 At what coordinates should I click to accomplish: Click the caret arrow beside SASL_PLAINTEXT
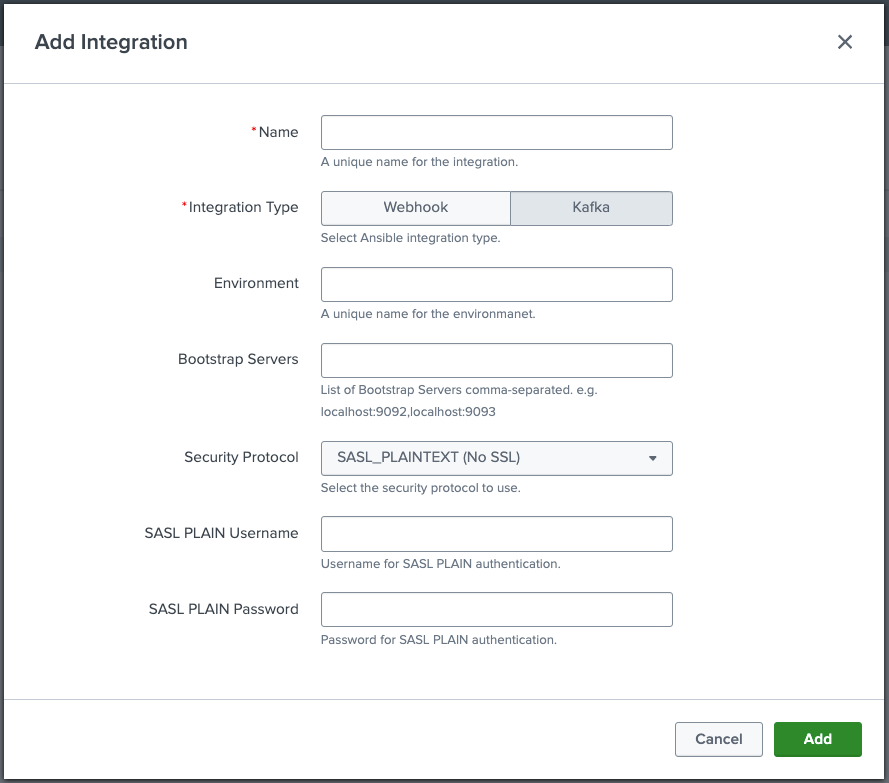pyautogui.click(x=653, y=458)
